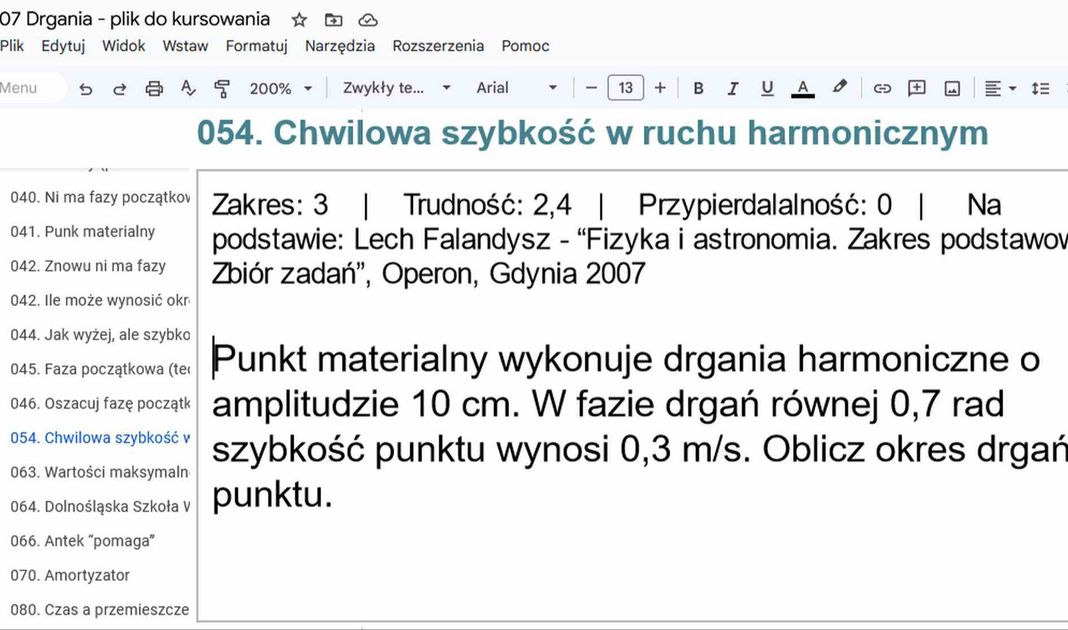Open the Wstaw menu
The image size is (1068, 630).
pos(185,46)
